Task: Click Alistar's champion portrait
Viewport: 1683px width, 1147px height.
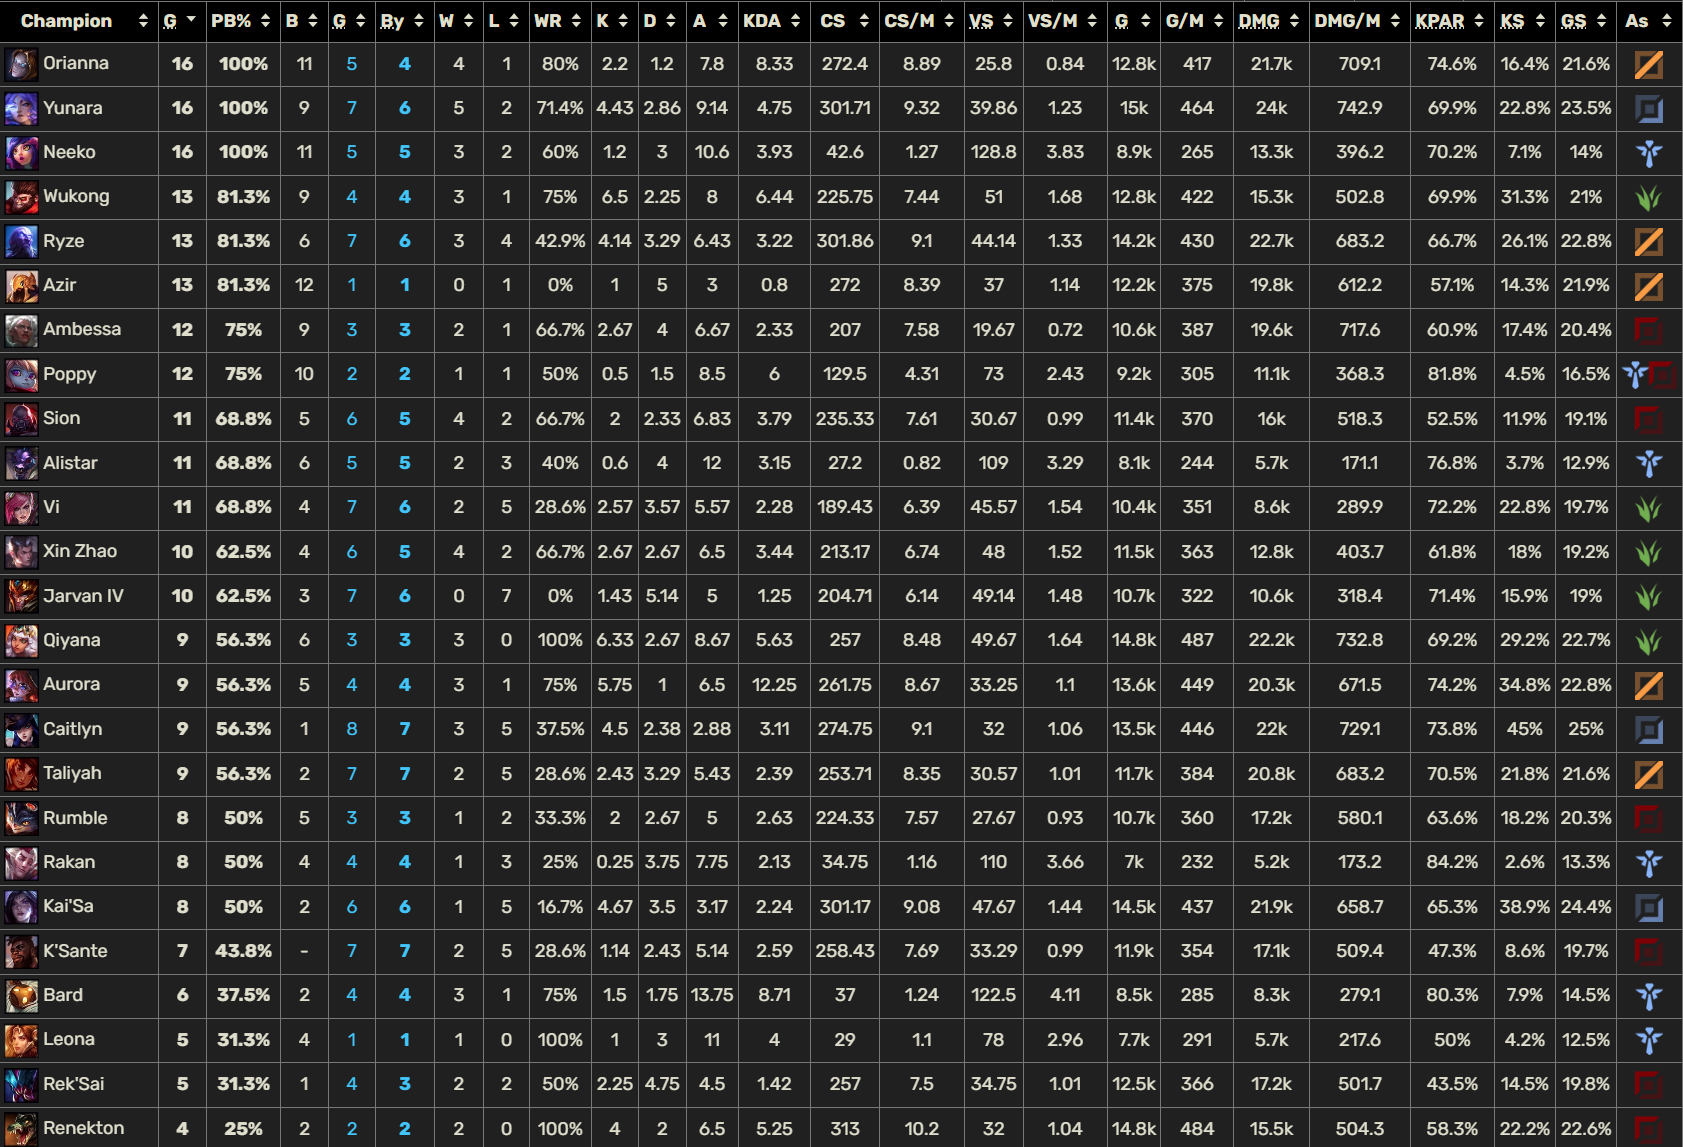Action: pos(21,463)
